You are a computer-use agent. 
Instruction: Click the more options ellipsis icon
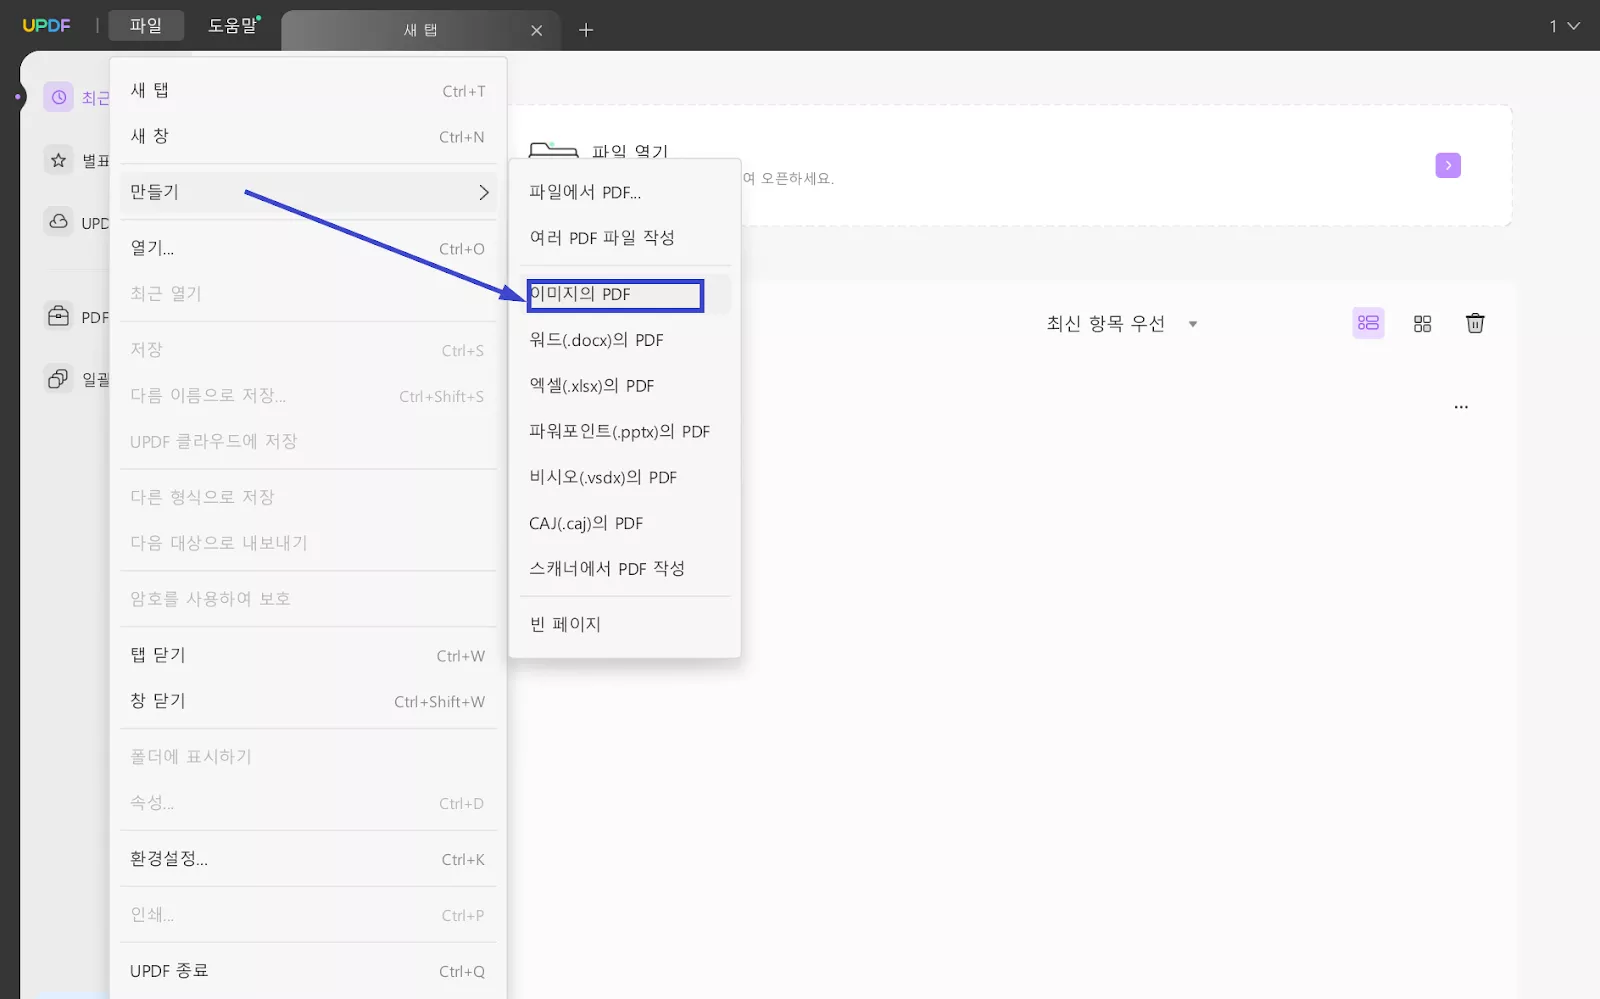click(x=1461, y=406)
